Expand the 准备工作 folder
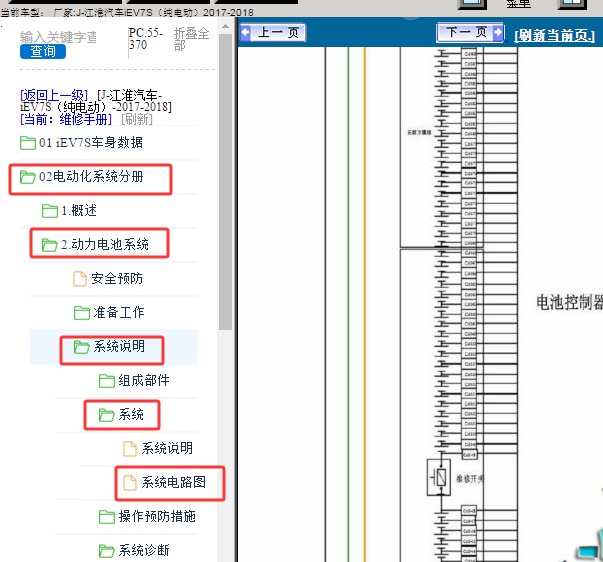This screenshot has width=603, height=562. [119, 312]
